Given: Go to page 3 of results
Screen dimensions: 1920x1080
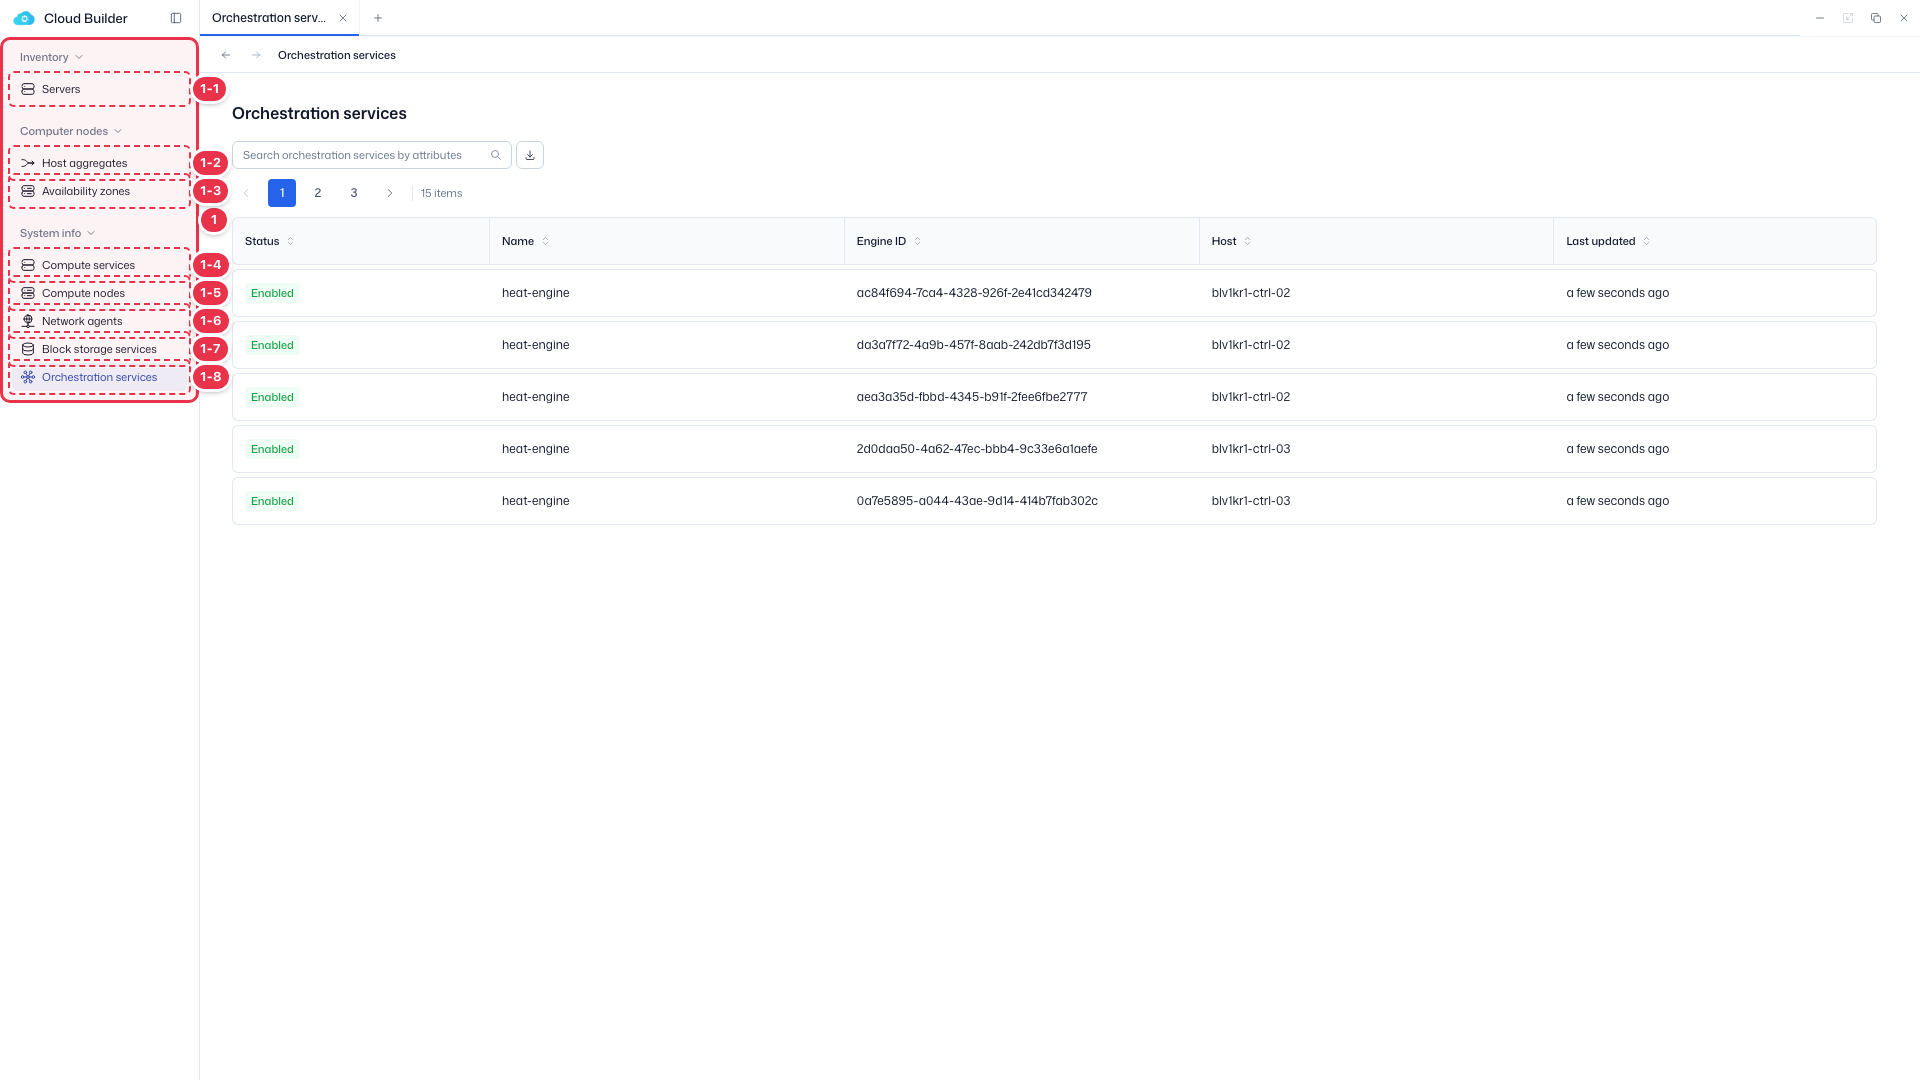Looking at the screenshot, I should [x=354, y=193].
